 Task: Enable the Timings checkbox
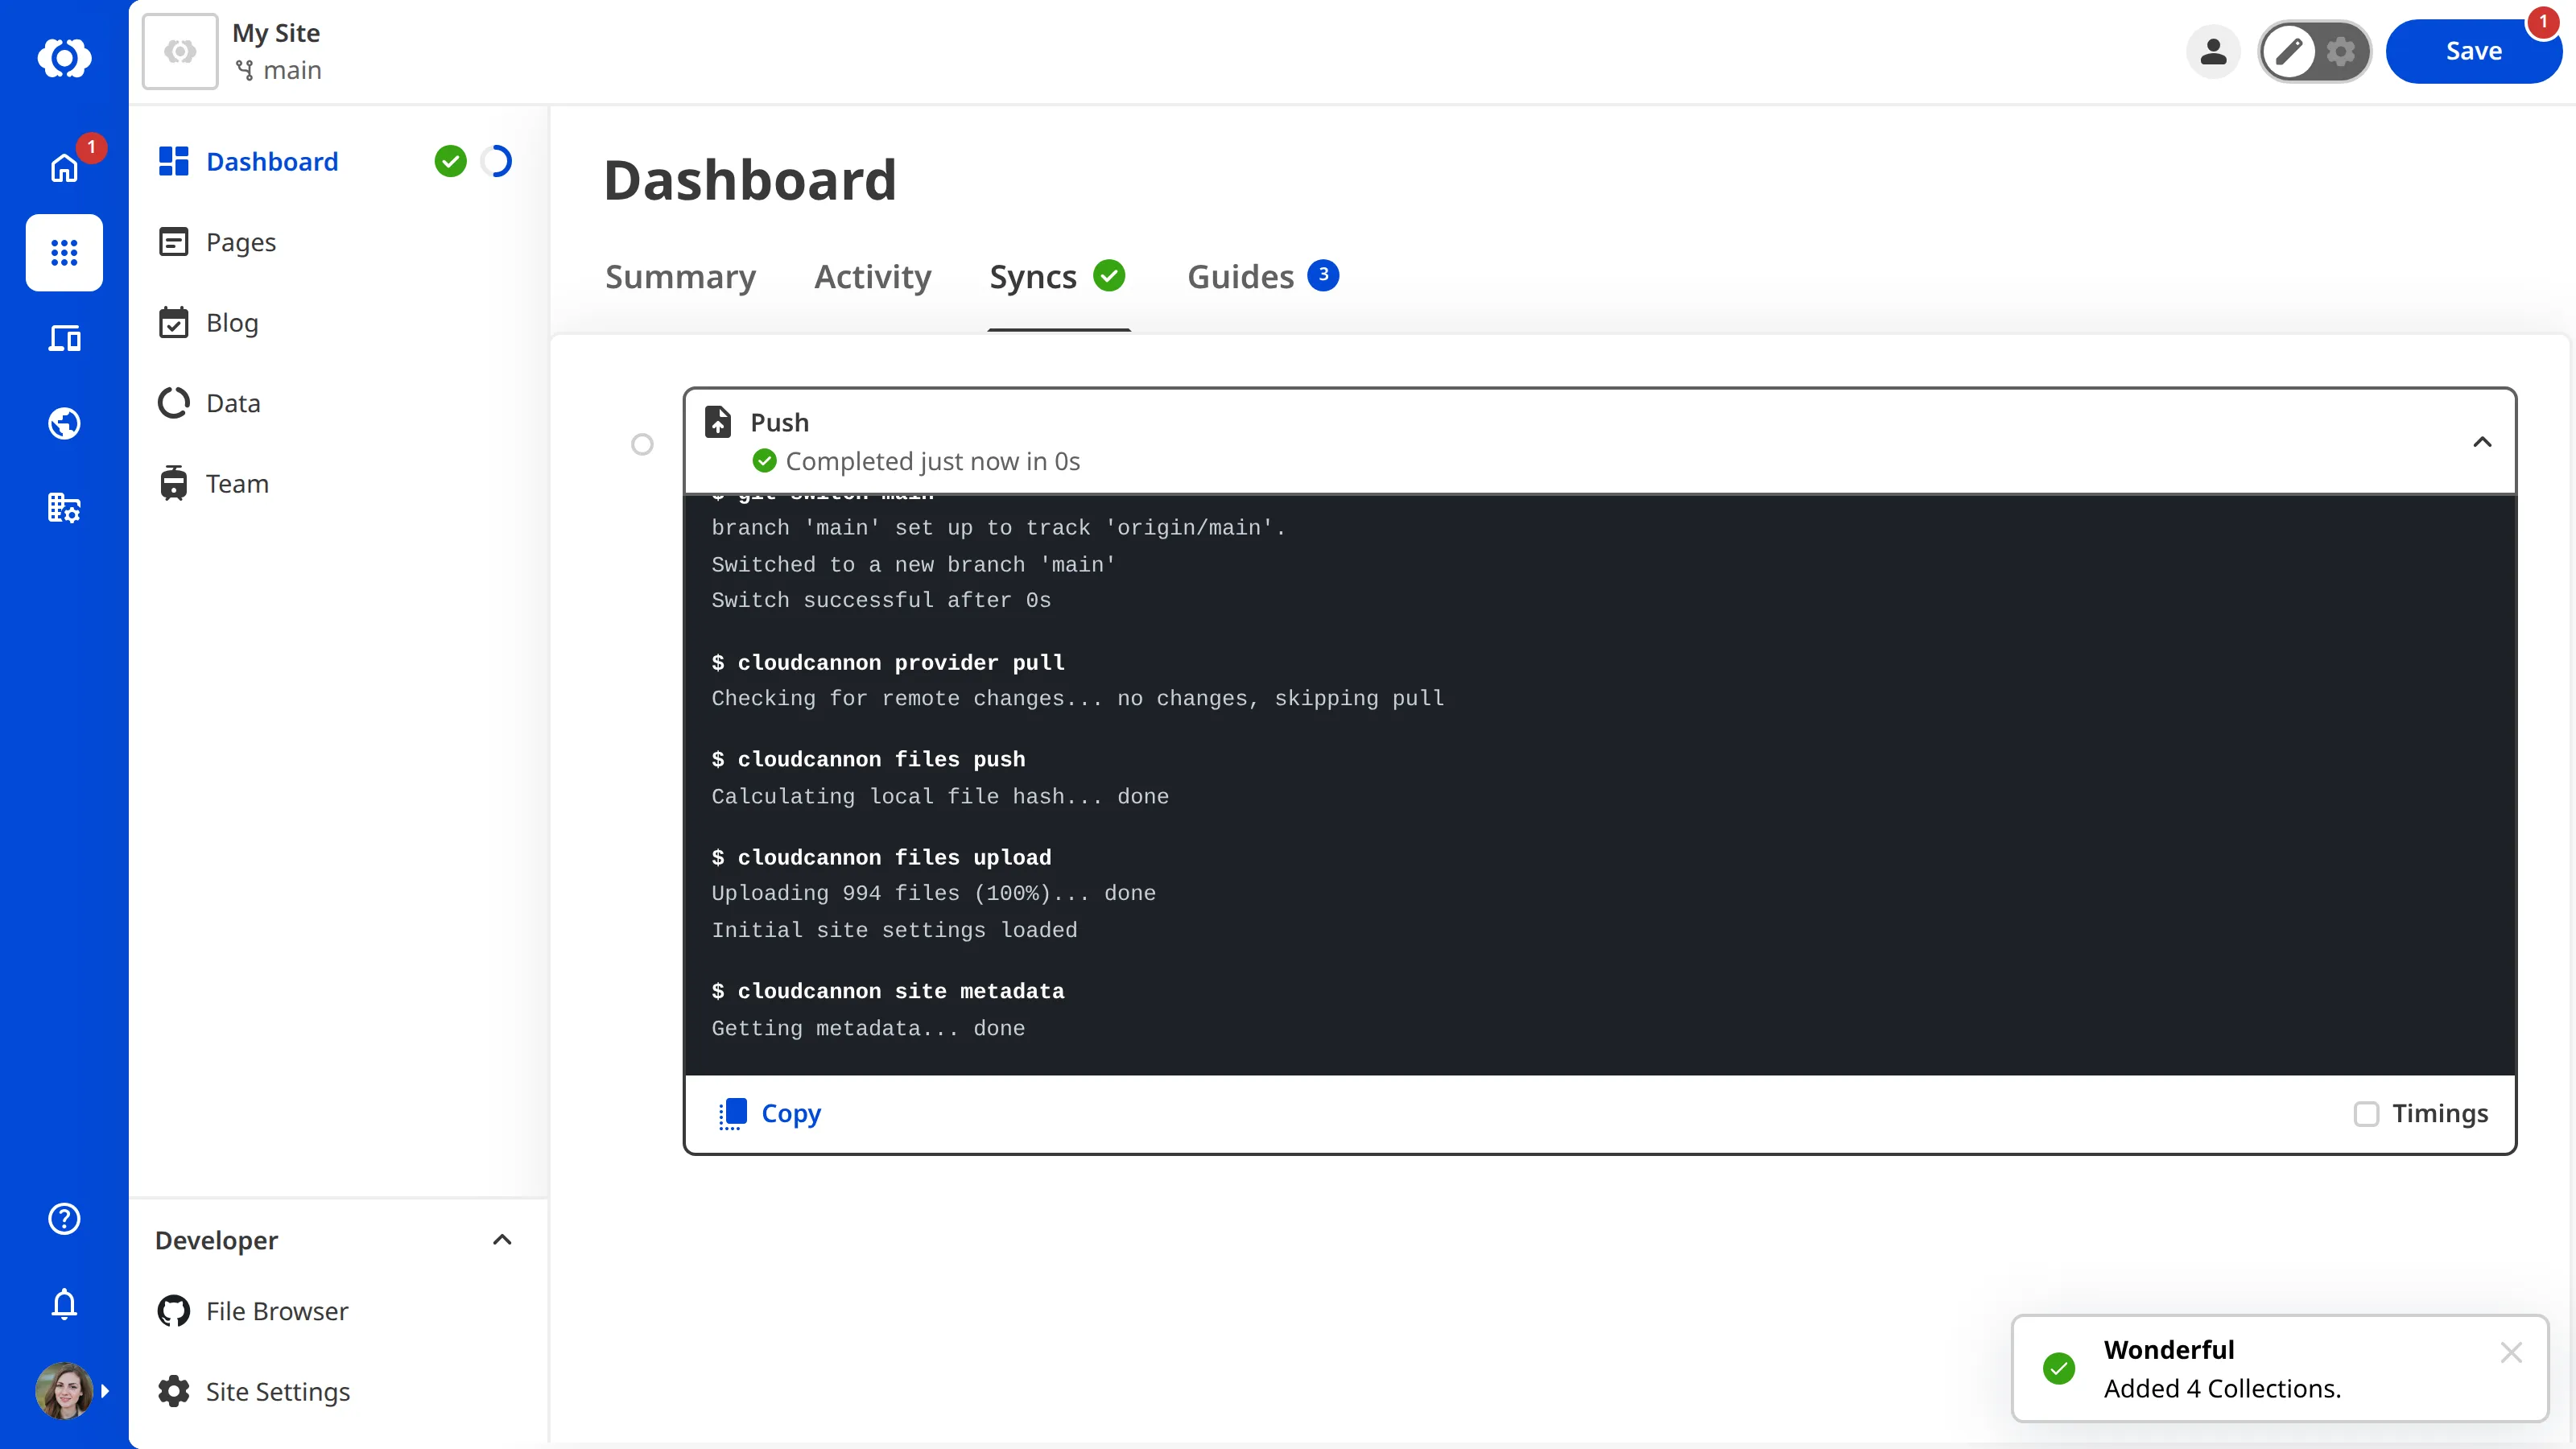pyautogui.click(x=2366, y=1113)
